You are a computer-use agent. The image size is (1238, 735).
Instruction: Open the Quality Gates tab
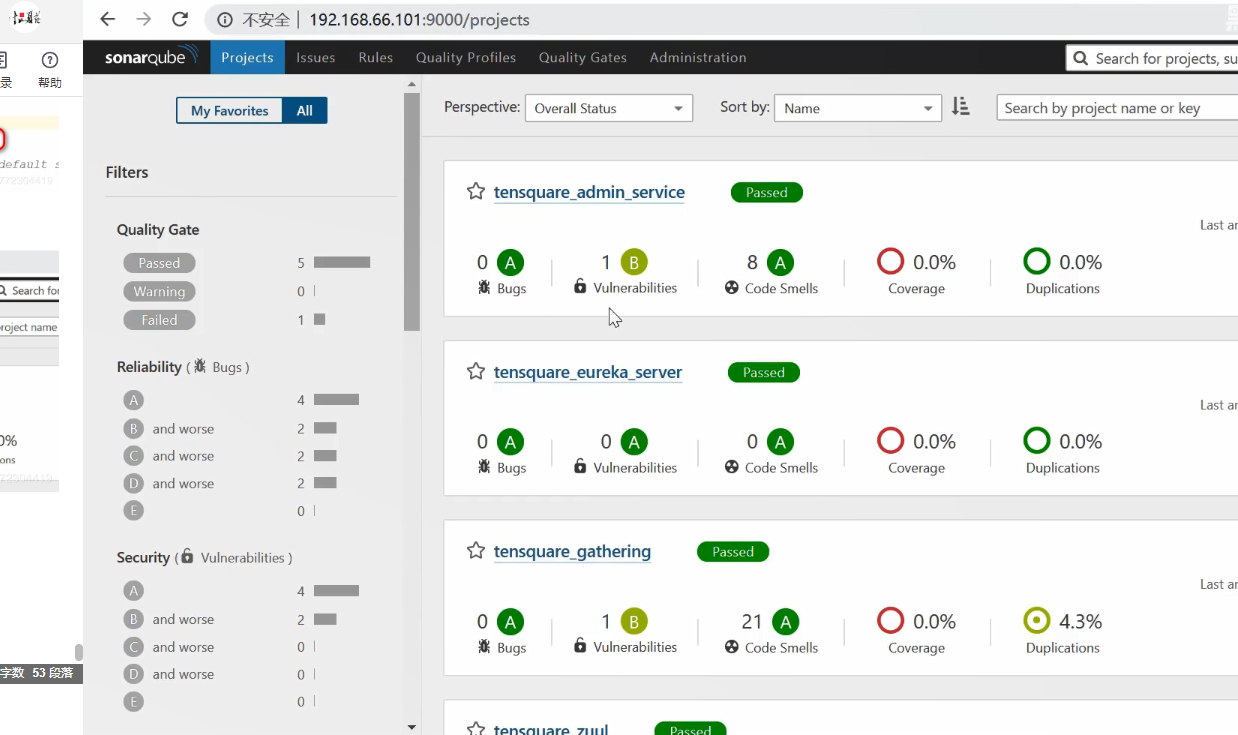pos(583,57)
